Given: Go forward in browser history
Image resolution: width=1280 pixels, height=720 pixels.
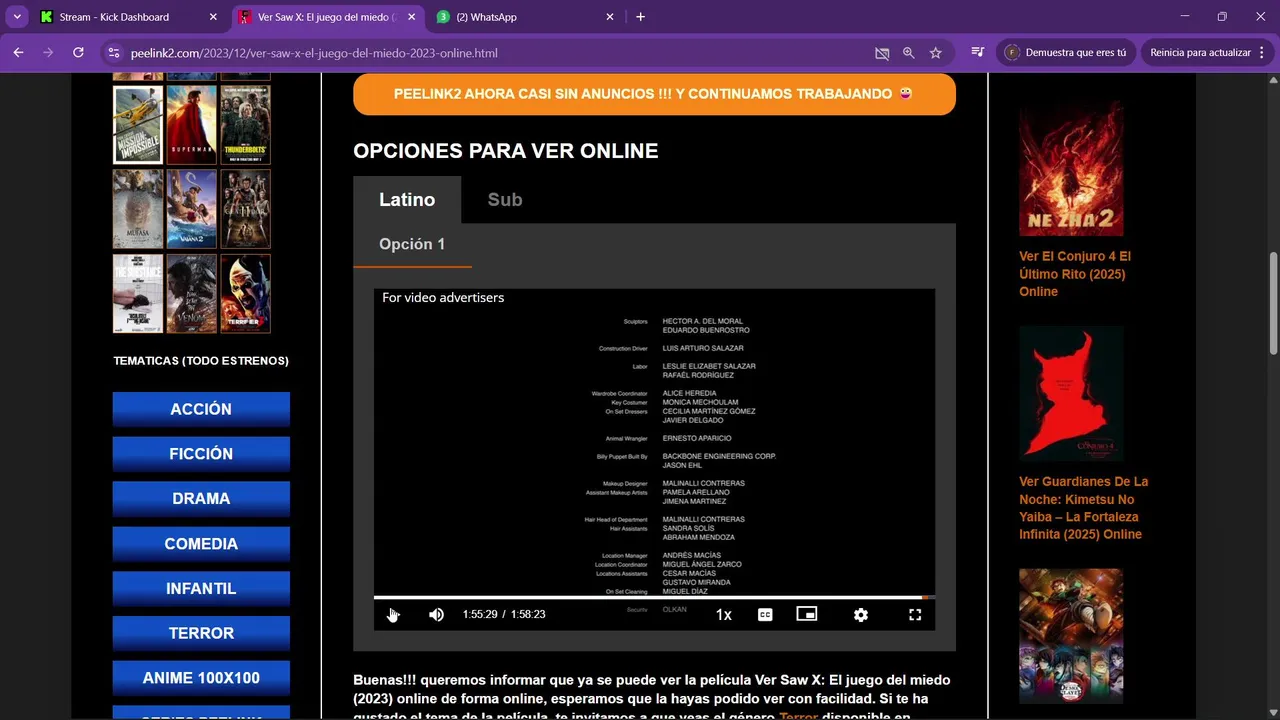Looking at the screenshot, I should (48, 53).
